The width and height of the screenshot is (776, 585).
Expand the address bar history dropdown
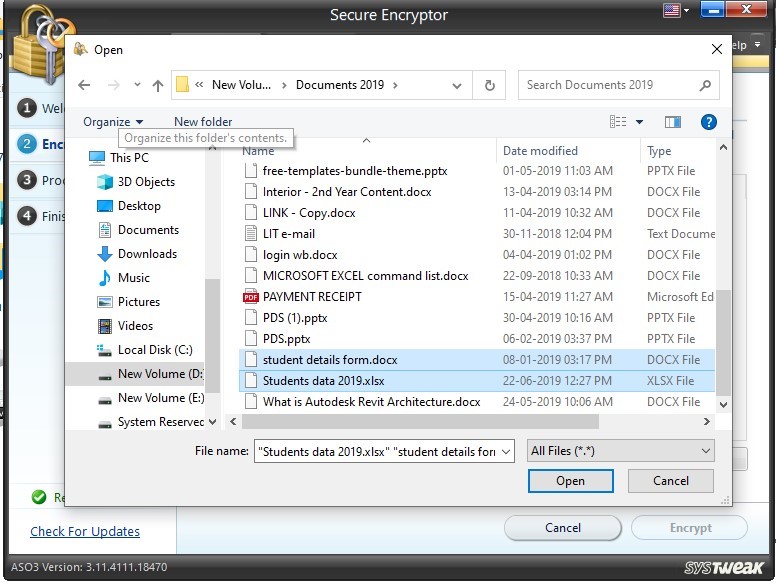click(x=457, y=86)
